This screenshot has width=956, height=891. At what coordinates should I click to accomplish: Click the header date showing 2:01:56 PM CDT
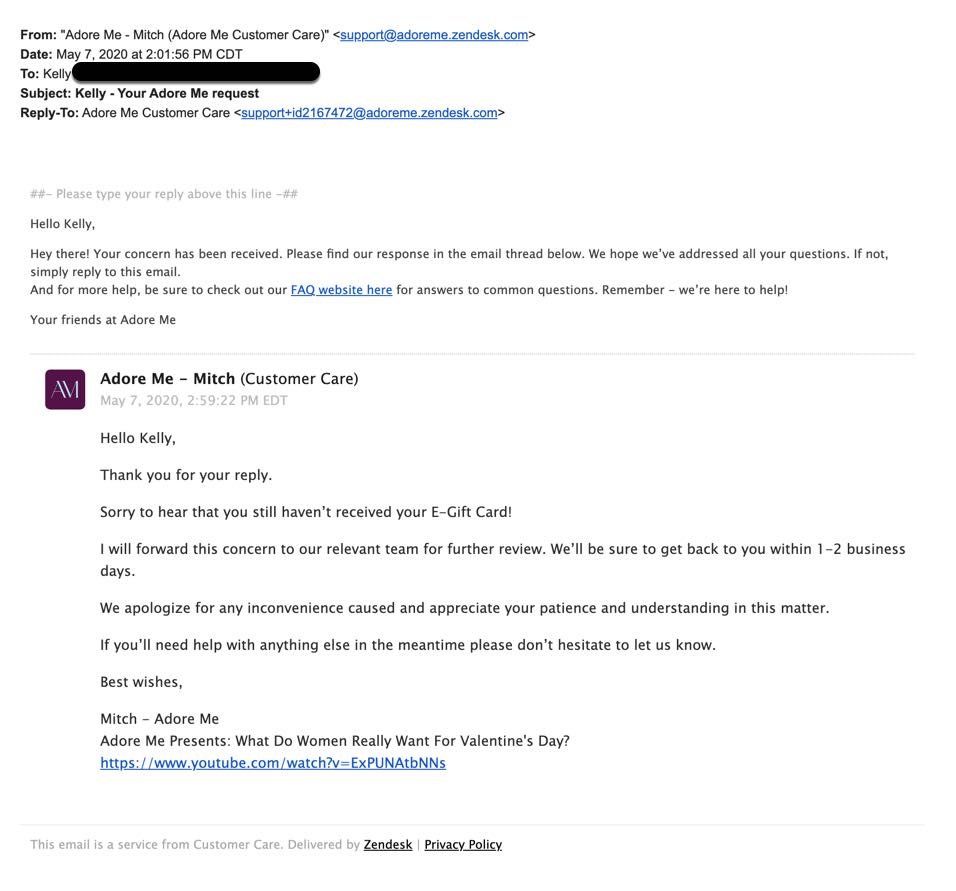[149, 54]
